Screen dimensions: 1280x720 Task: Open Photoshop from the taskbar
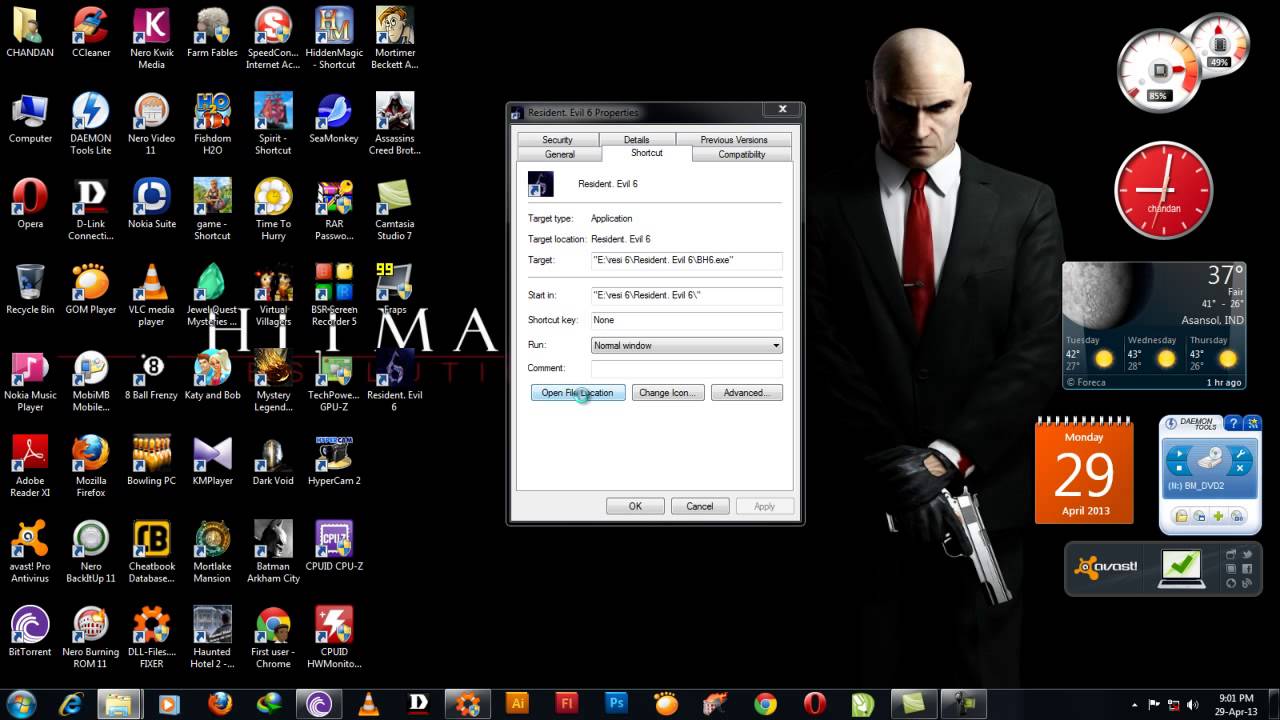(617, 703)
